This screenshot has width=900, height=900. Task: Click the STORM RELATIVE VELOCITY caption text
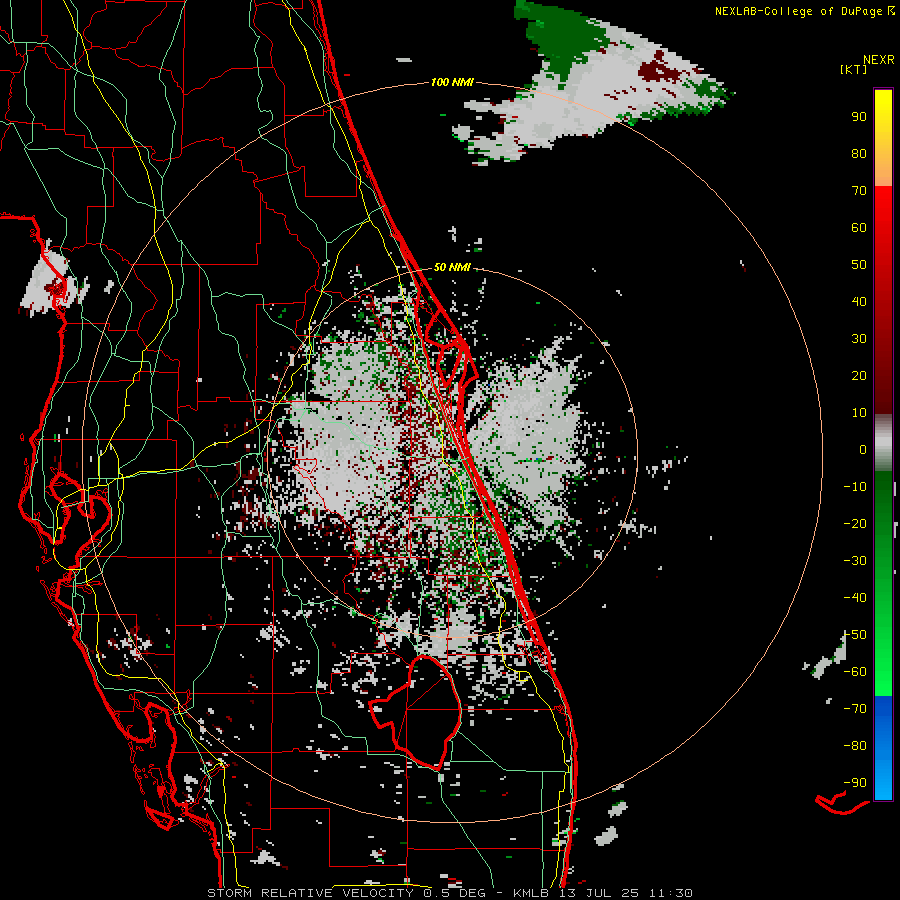click(310, 893)
